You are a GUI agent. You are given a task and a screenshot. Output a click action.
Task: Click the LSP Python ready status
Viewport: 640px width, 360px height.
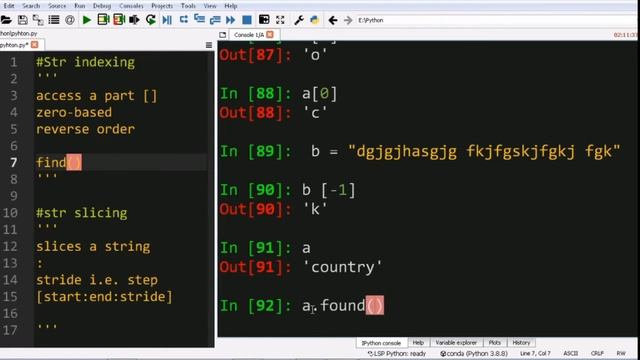coord(397,353)
